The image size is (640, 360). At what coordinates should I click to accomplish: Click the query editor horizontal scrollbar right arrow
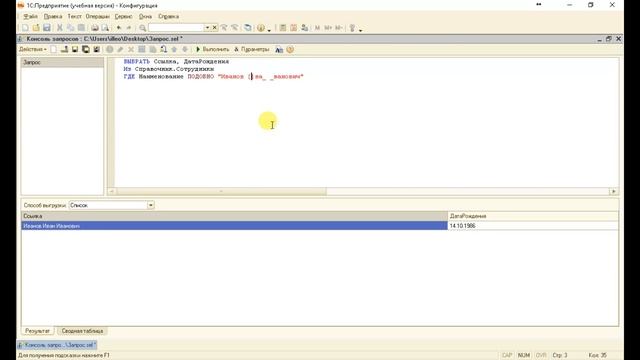point(613,191)
